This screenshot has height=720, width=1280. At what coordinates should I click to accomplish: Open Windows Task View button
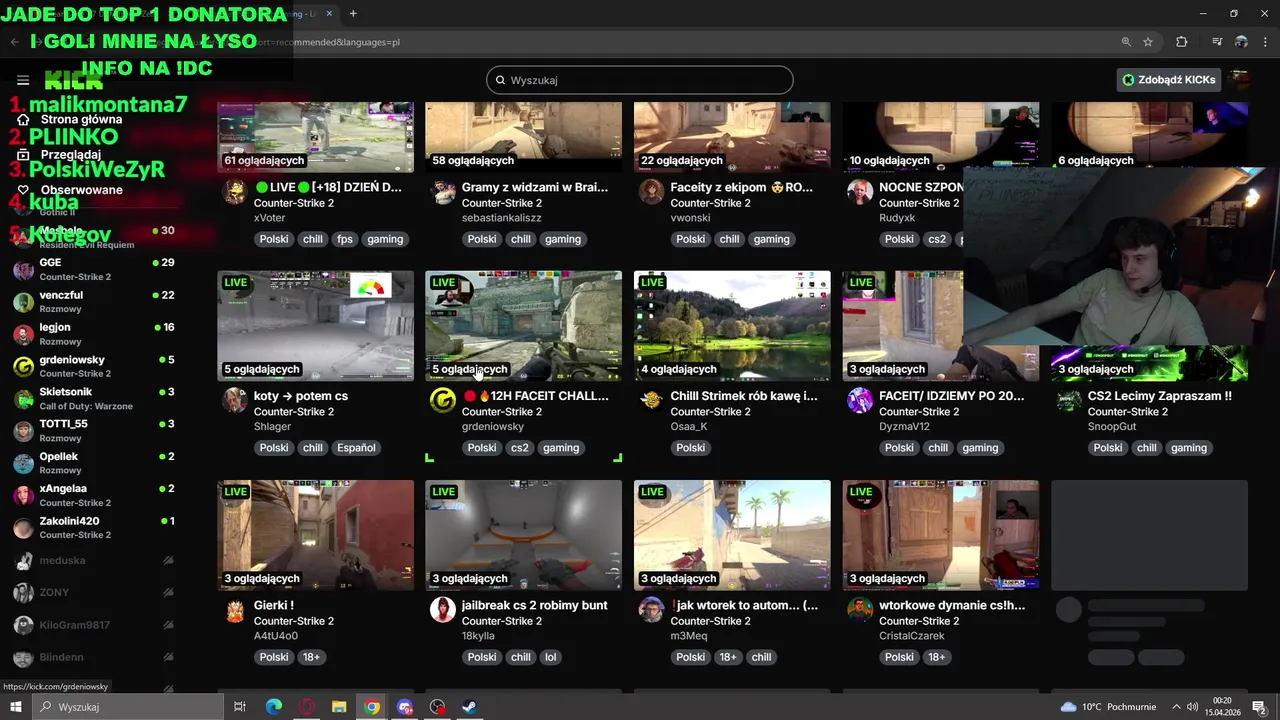(240, 707)
